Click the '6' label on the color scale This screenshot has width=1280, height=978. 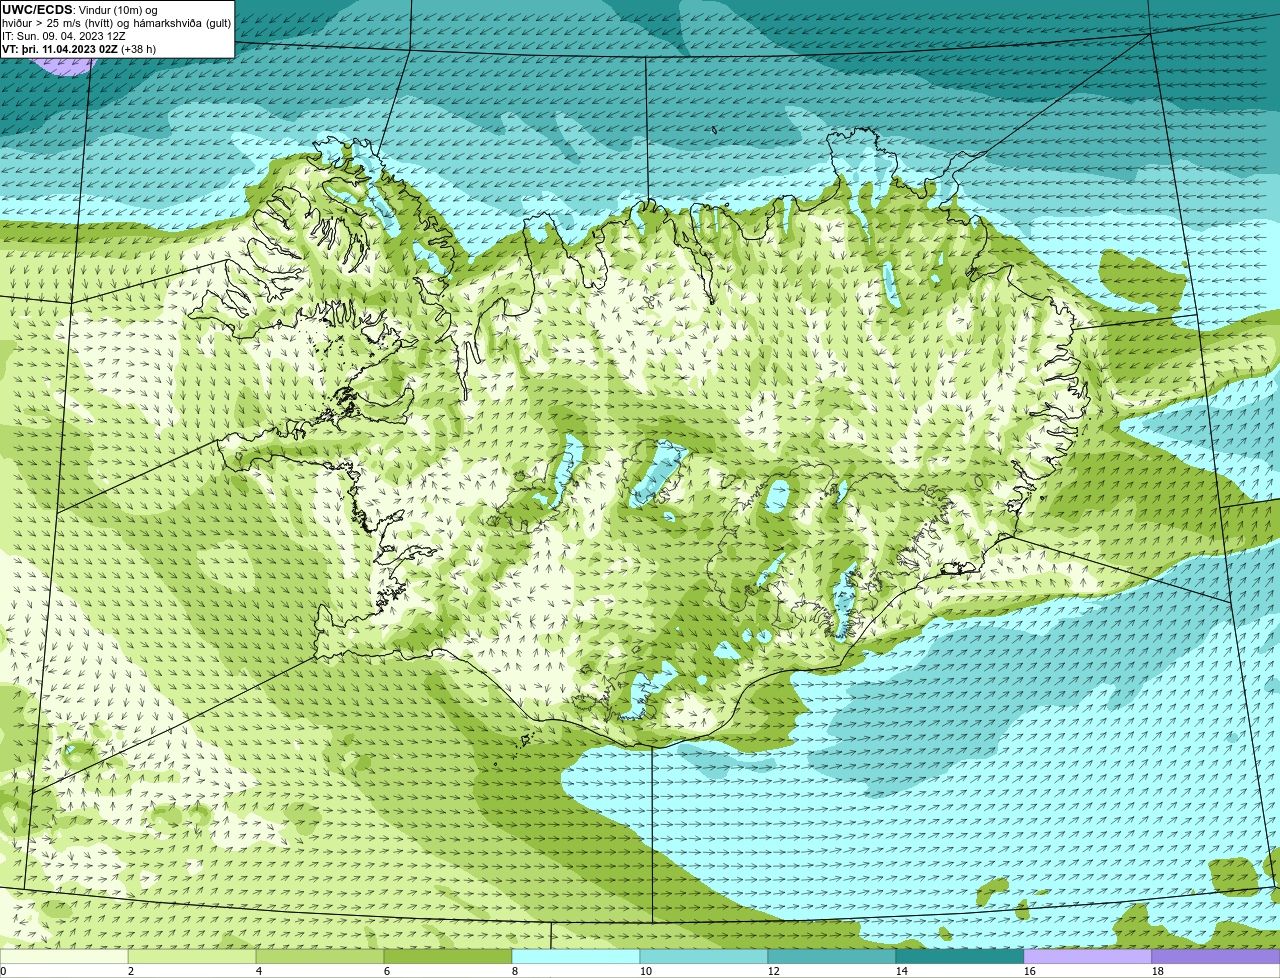(x=387, y=971)
